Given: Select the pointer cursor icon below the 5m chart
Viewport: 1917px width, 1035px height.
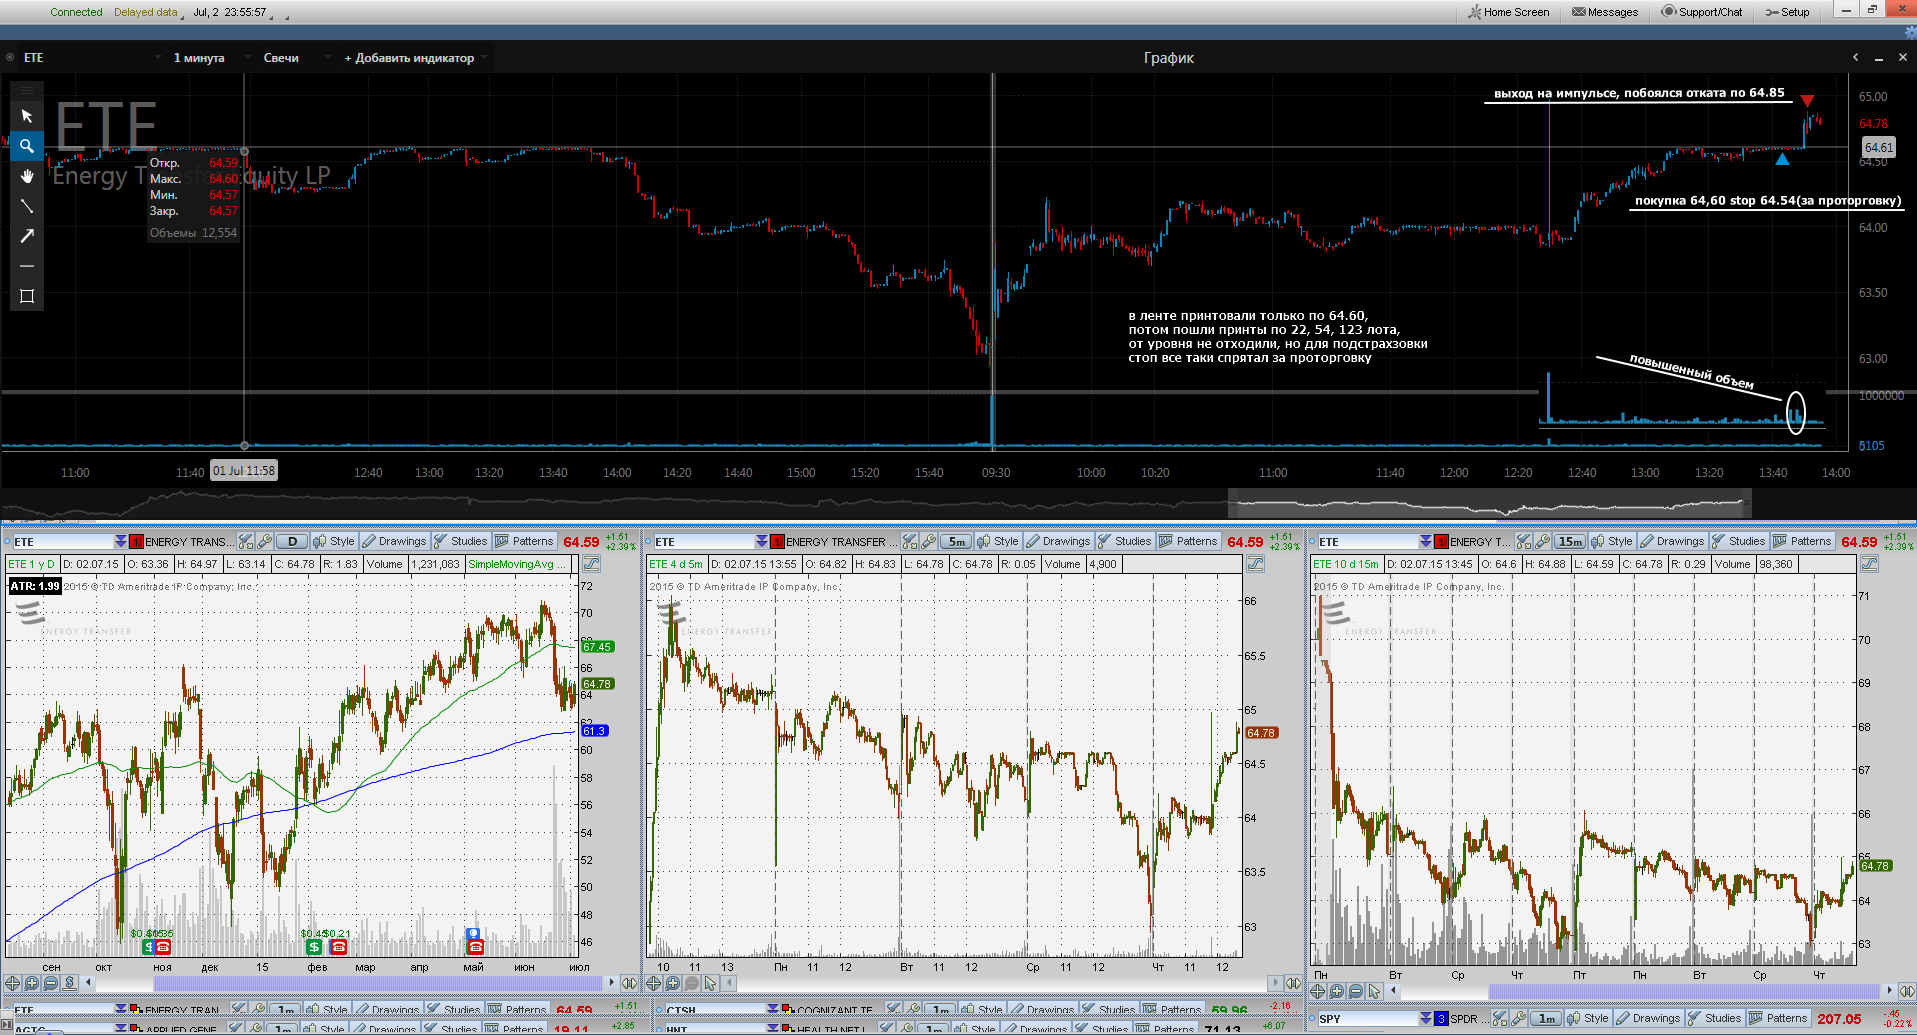Looking at the screenshot, I should click(711, 983).
